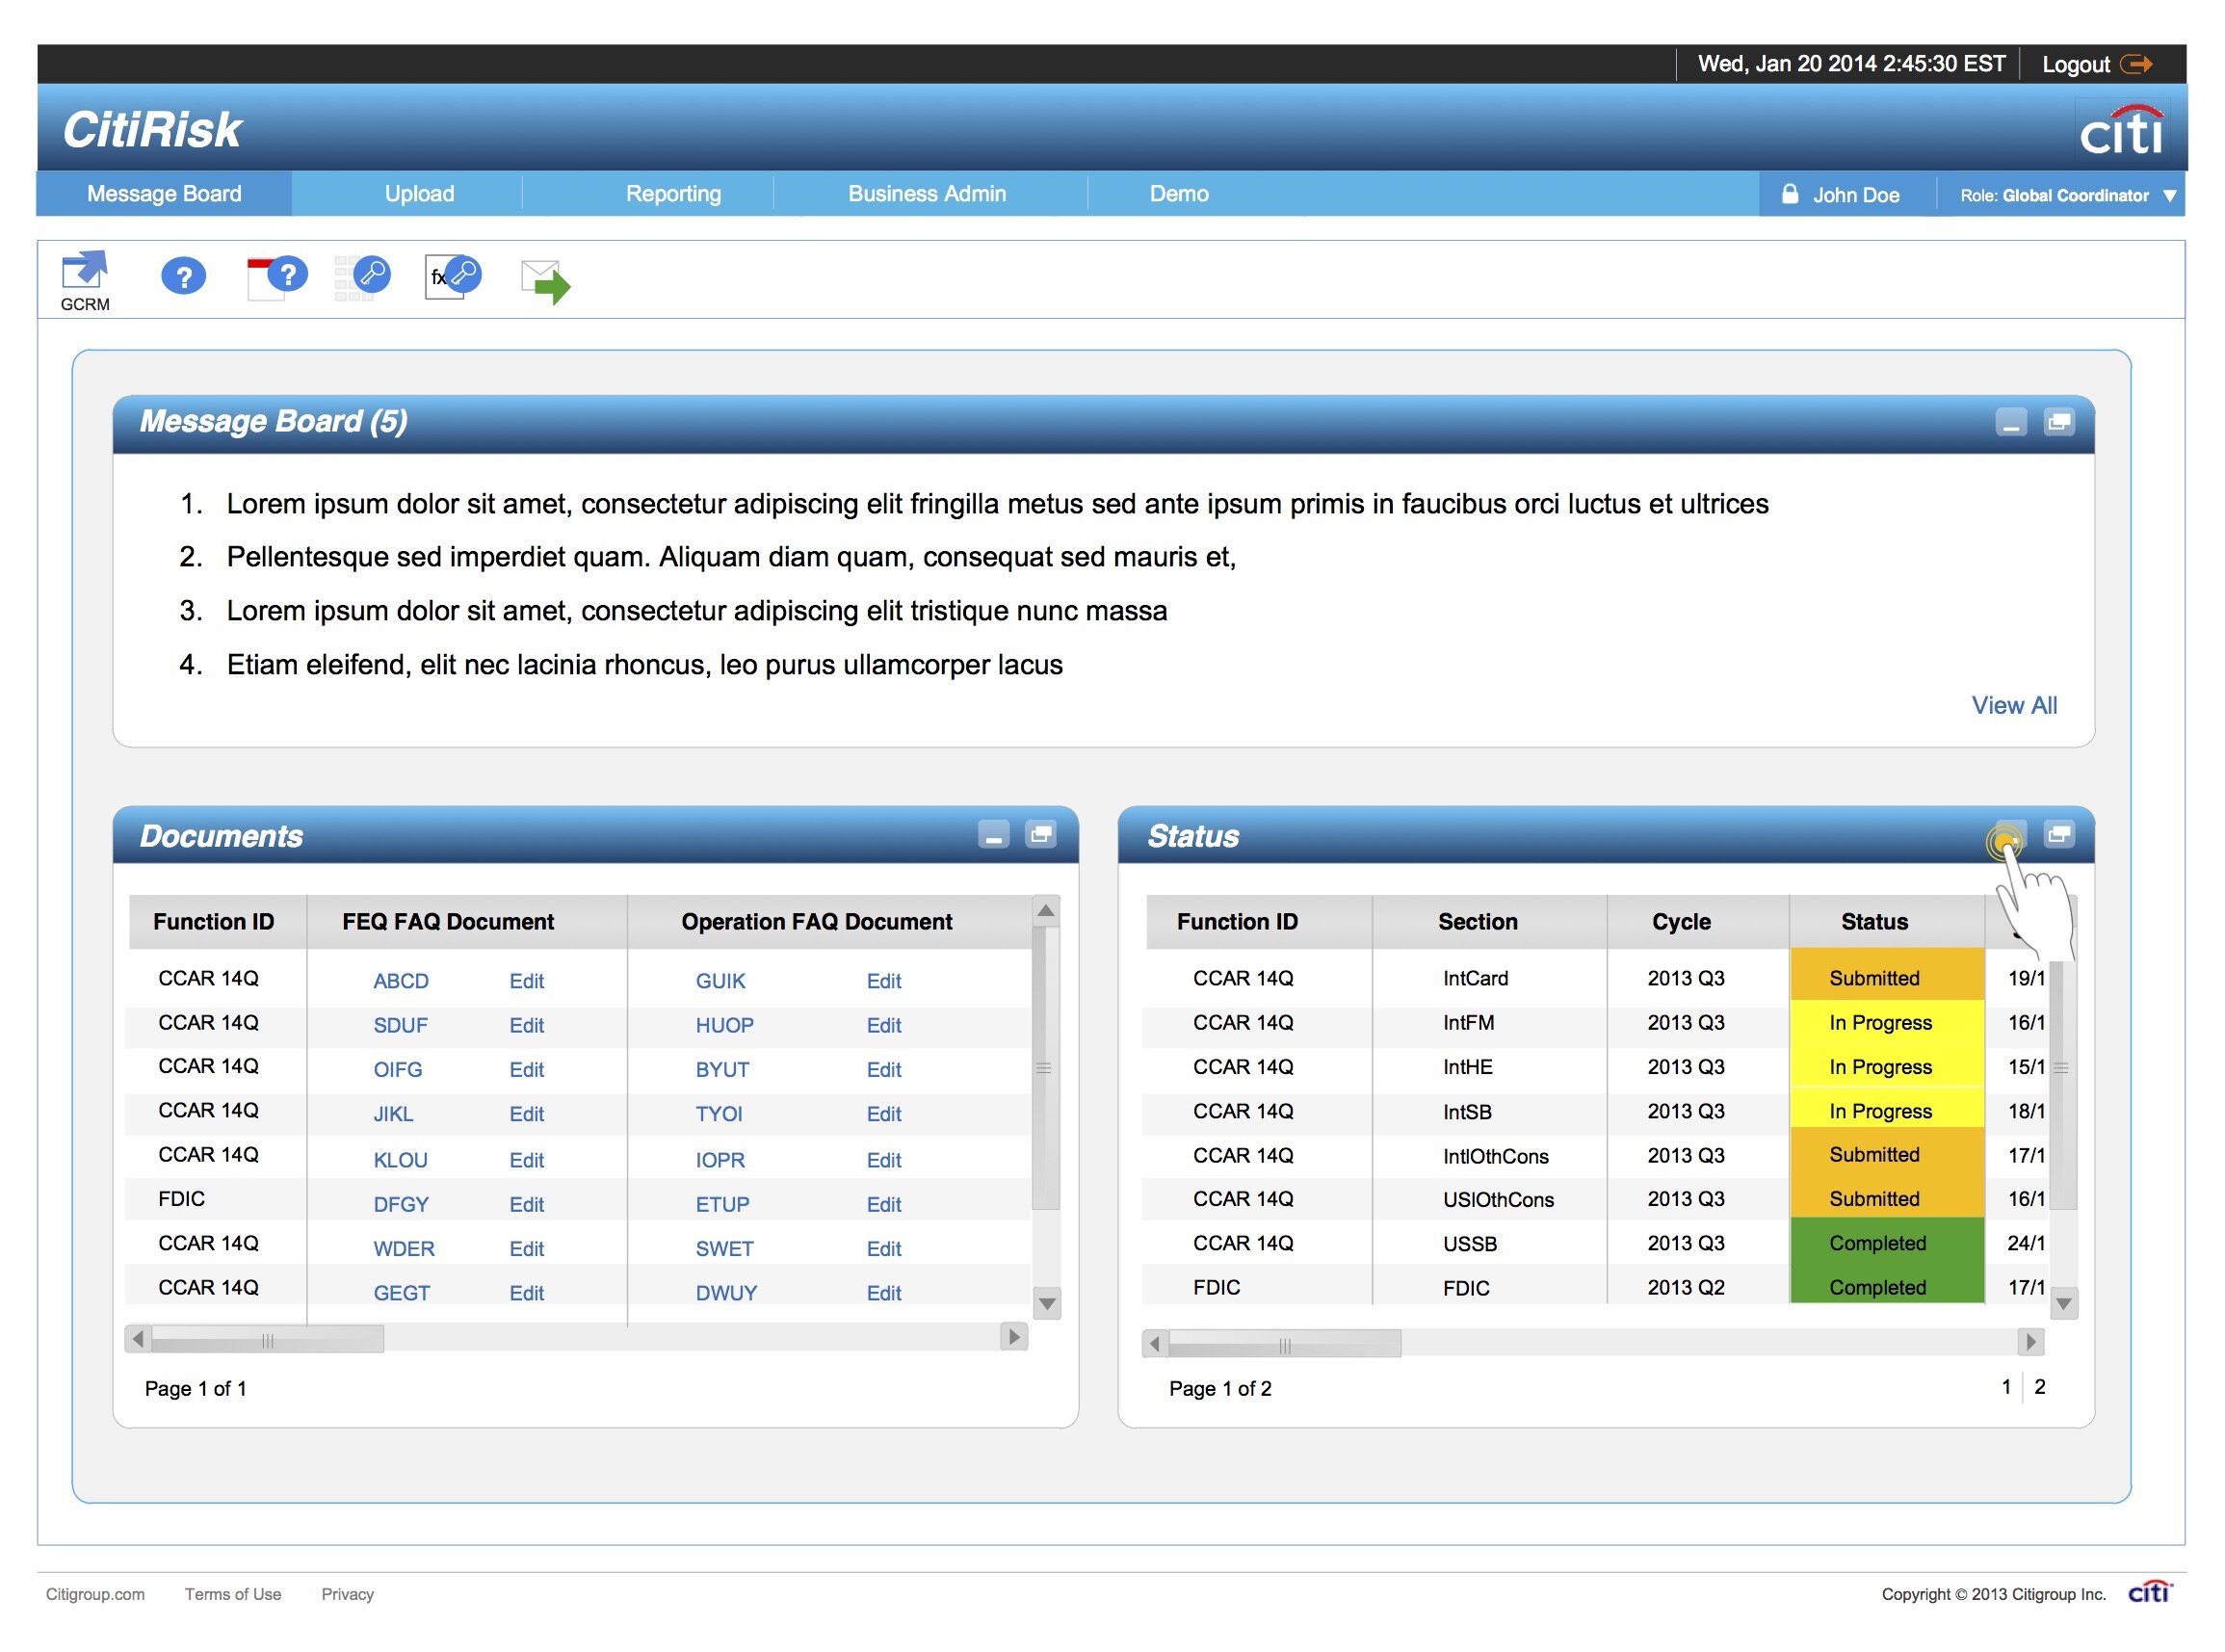Click the Logout arrow icon
2225x1652 pixels.
[2137, 64]
